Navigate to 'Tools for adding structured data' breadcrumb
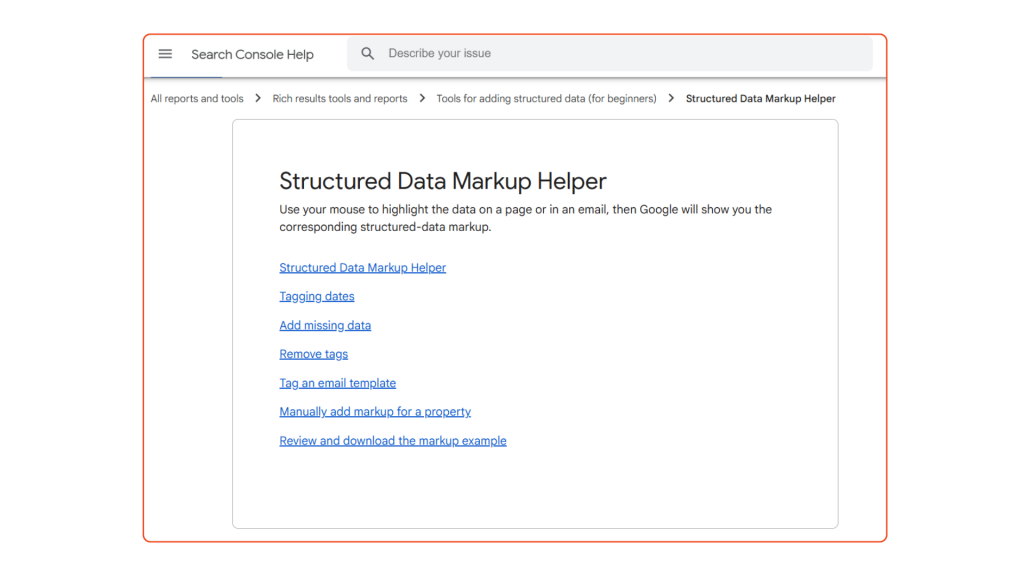 546,99
